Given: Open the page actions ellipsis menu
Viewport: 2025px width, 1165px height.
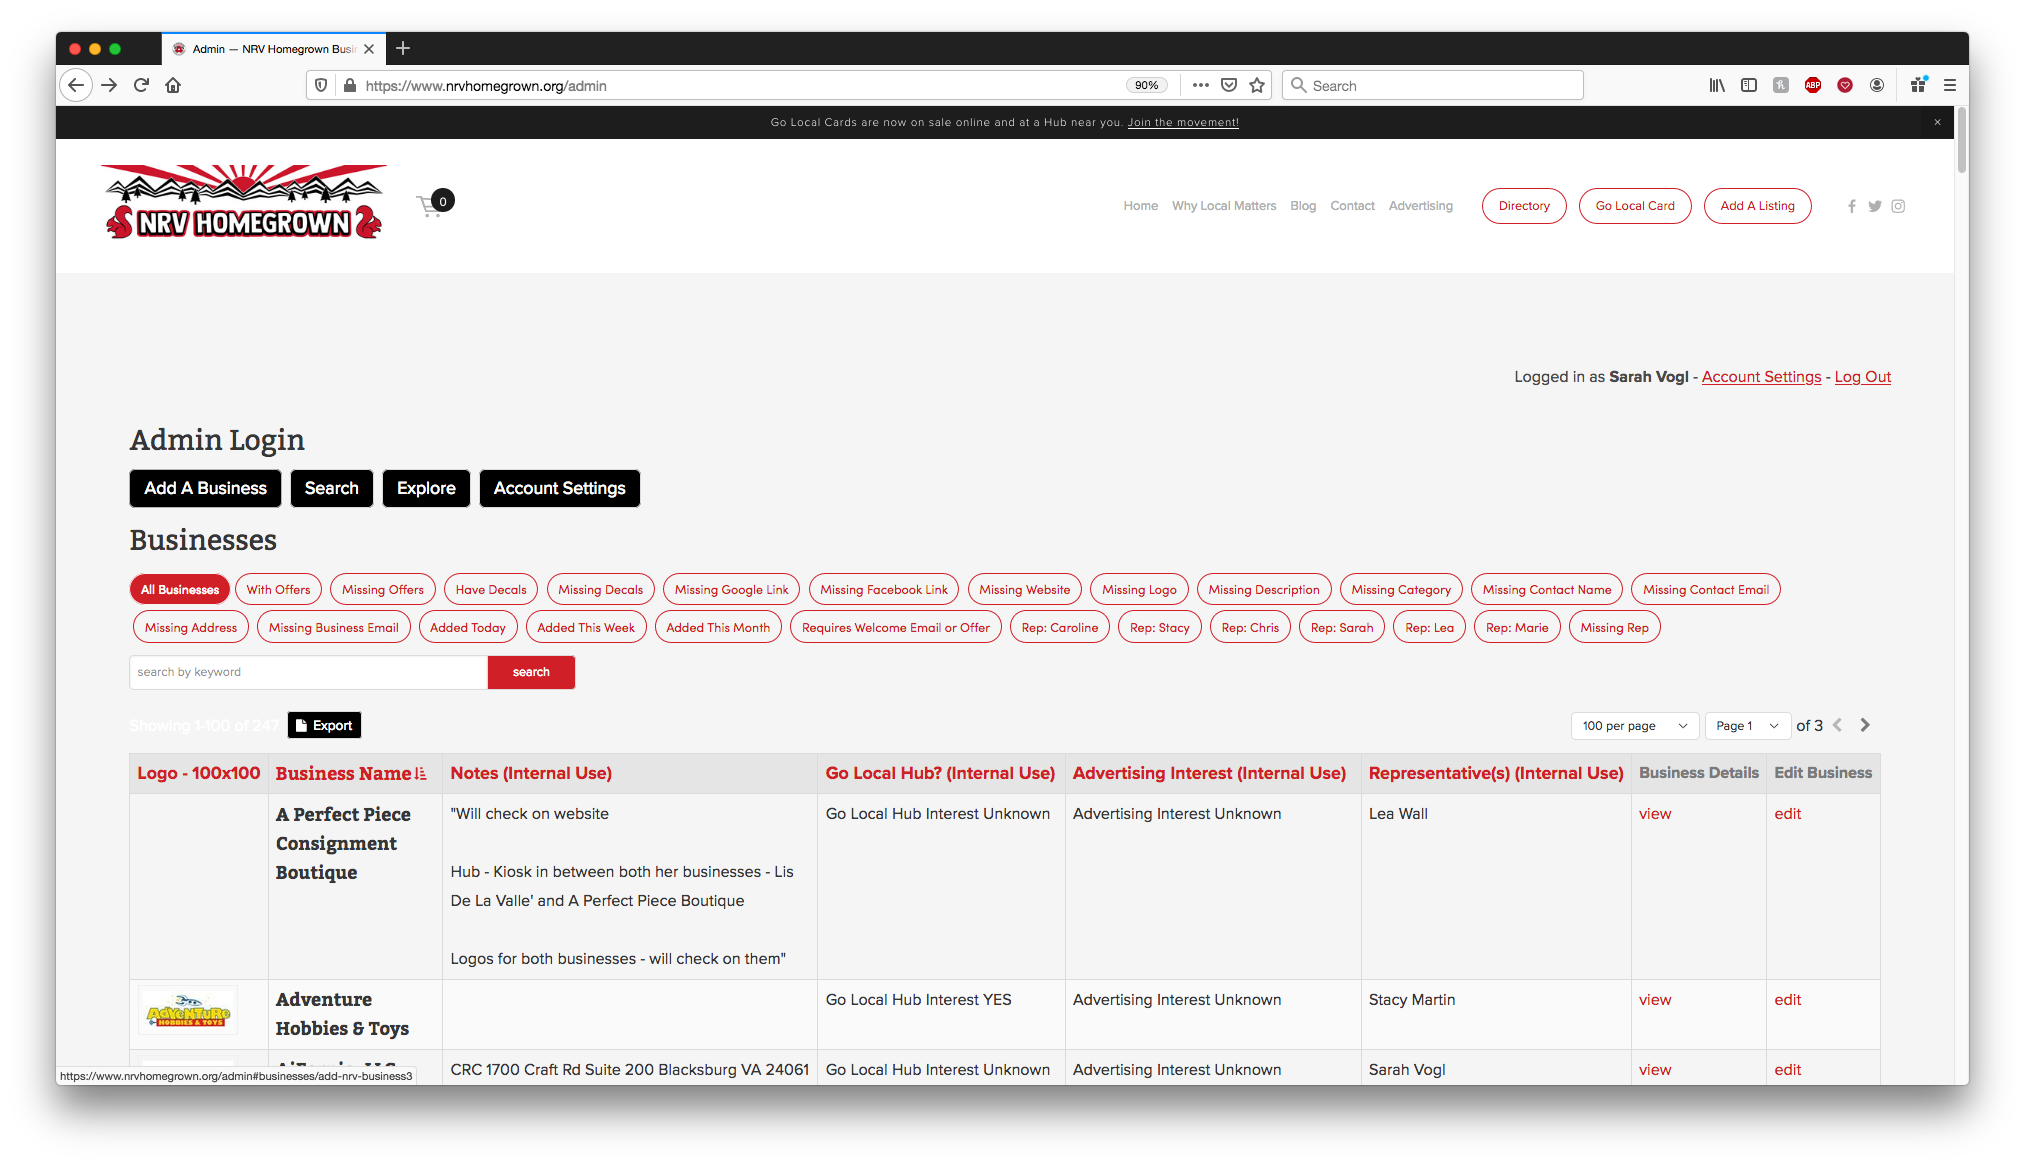Looking at the screenshot, I should 1201,86.
